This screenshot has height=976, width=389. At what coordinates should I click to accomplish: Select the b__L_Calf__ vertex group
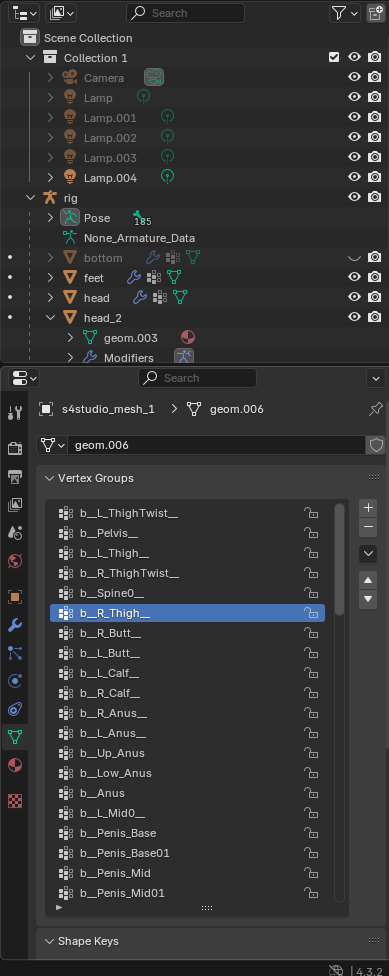[187, 673]
